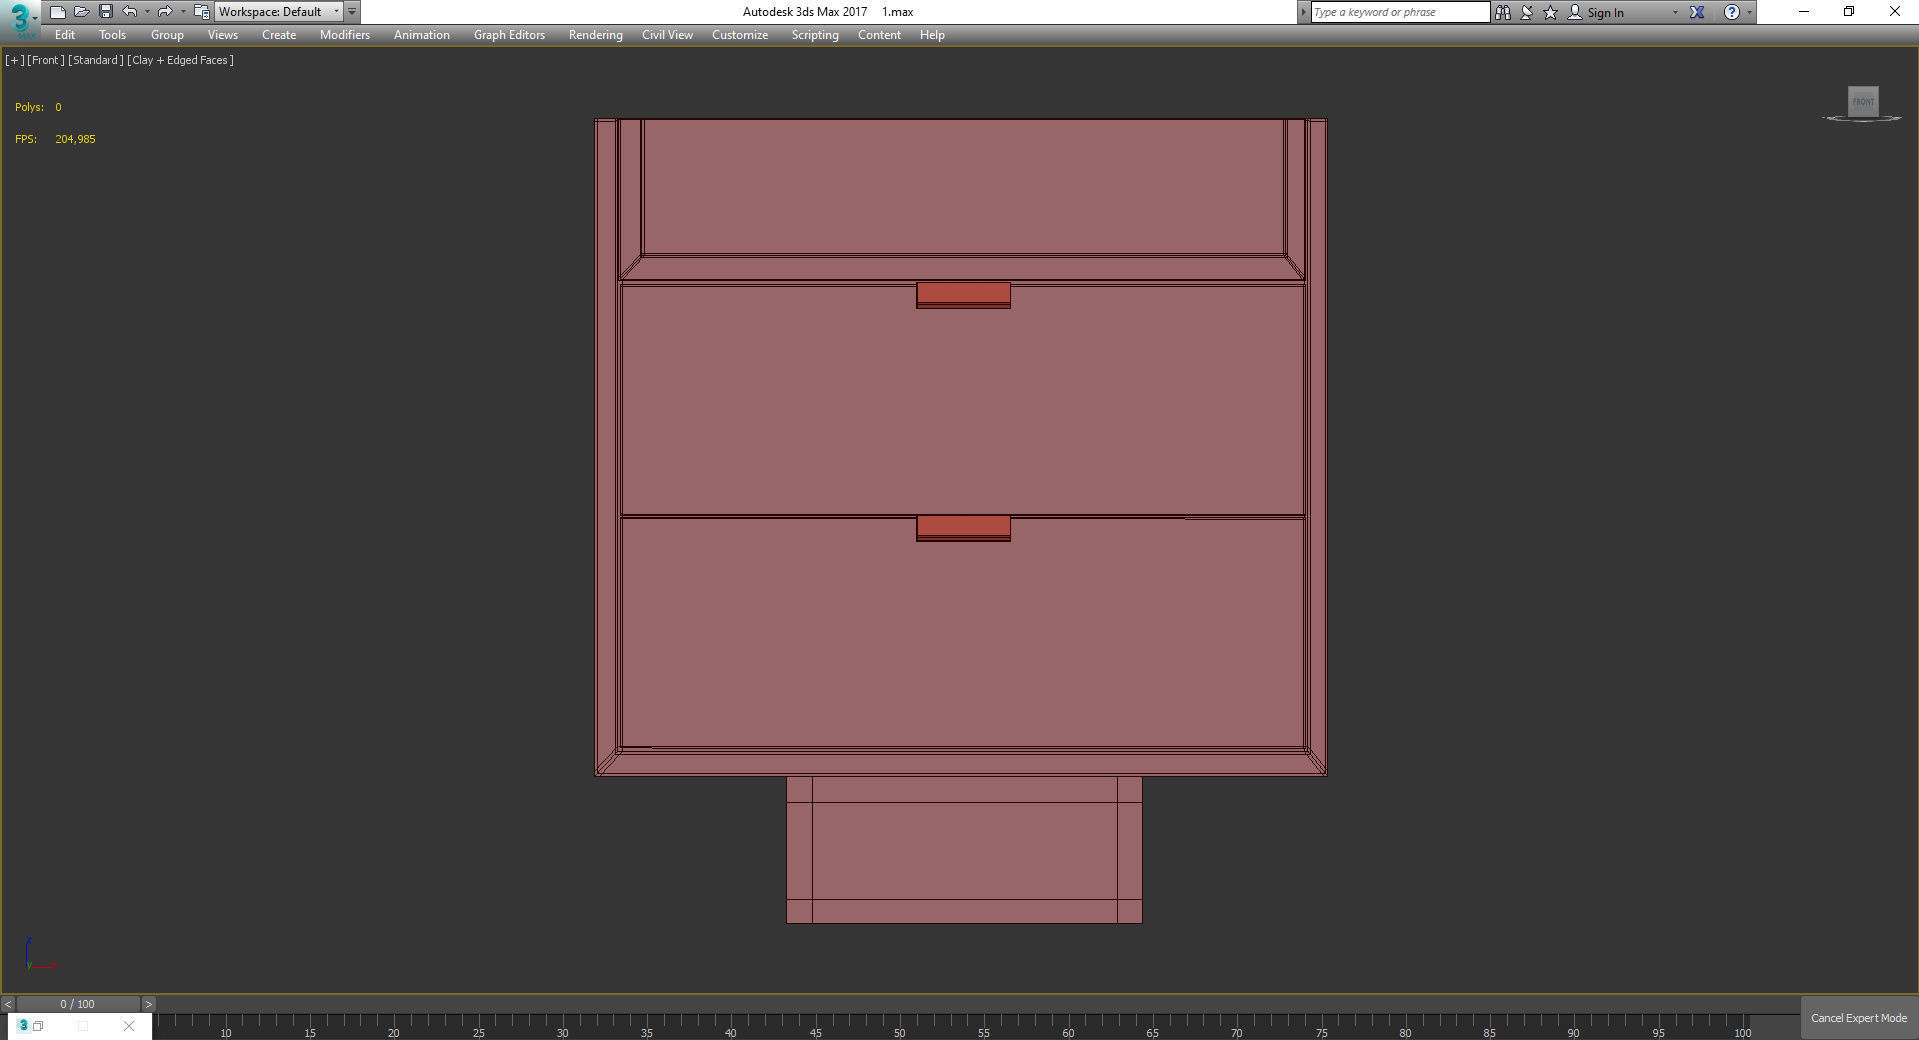
Task: Redo the action with the redo arrow
Action: tap(165, 12)
